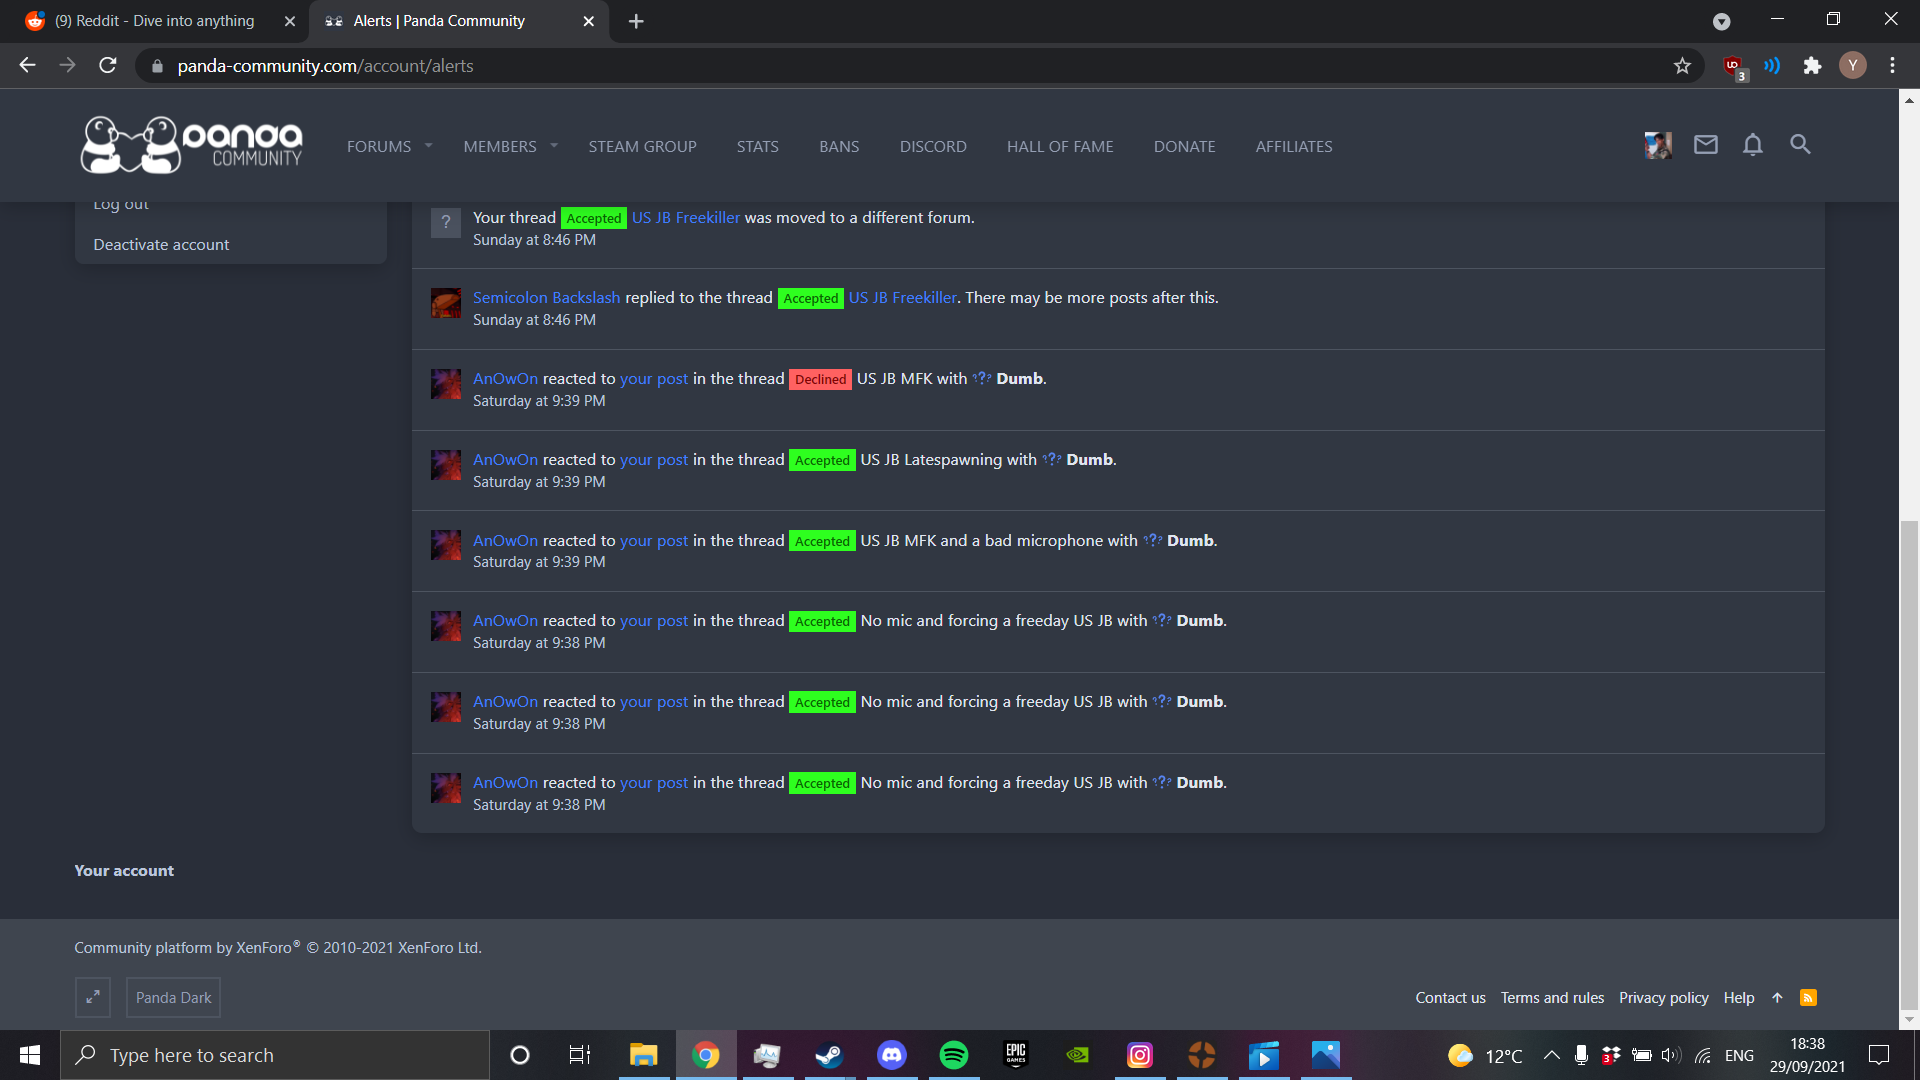
Task: Click the user avatar in navbar
Action: pyautogui.click(x=1657, y=145)
